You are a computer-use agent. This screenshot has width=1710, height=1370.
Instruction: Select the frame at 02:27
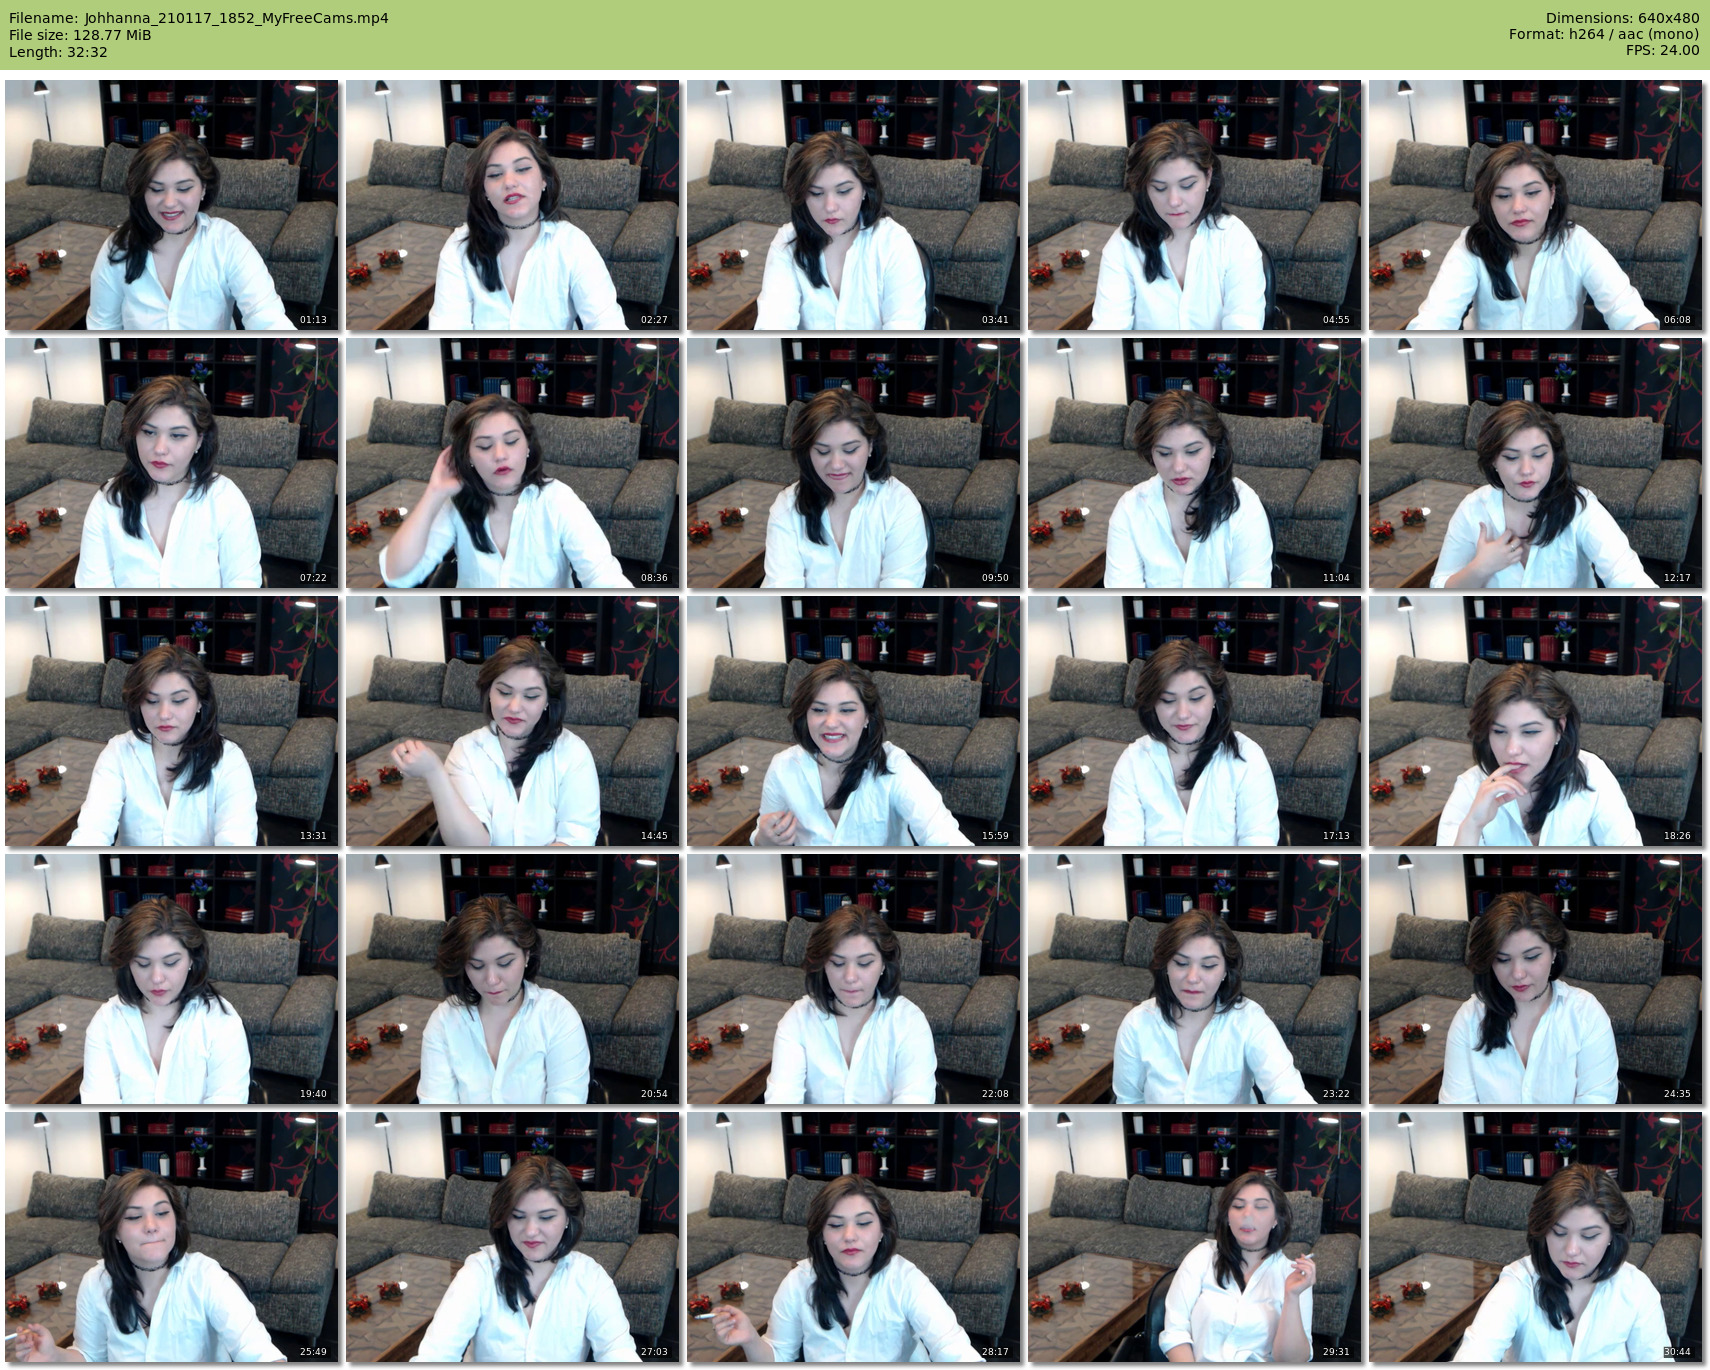(512, 205)
